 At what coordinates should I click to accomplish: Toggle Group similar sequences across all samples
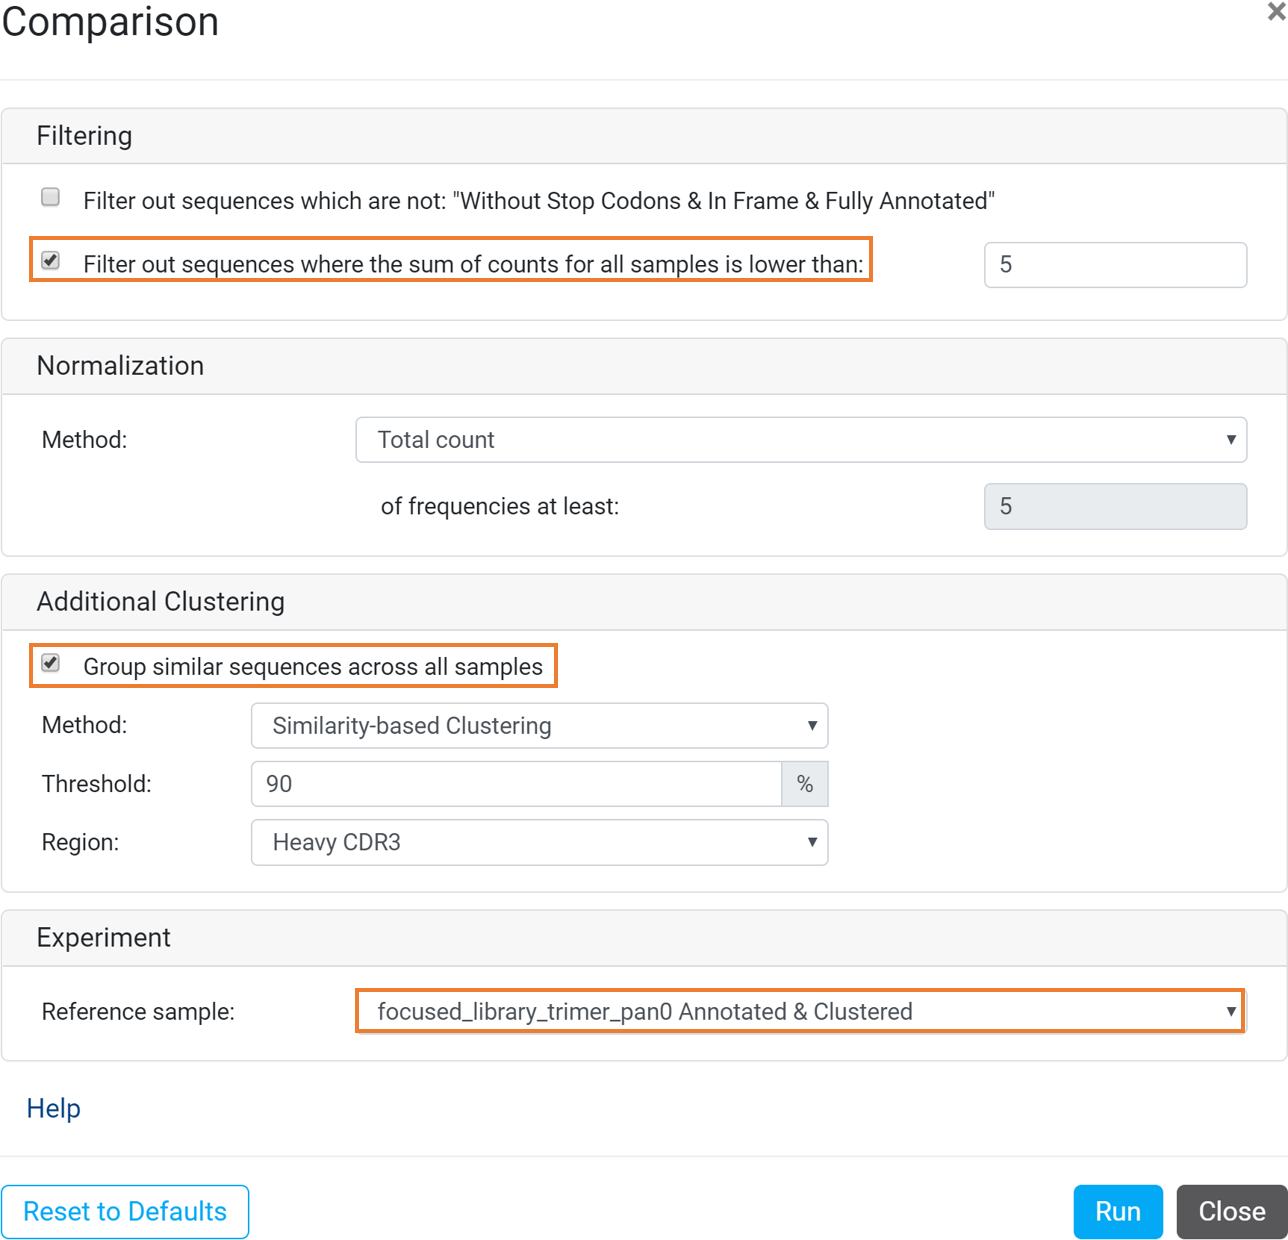(x=51, y=664)
